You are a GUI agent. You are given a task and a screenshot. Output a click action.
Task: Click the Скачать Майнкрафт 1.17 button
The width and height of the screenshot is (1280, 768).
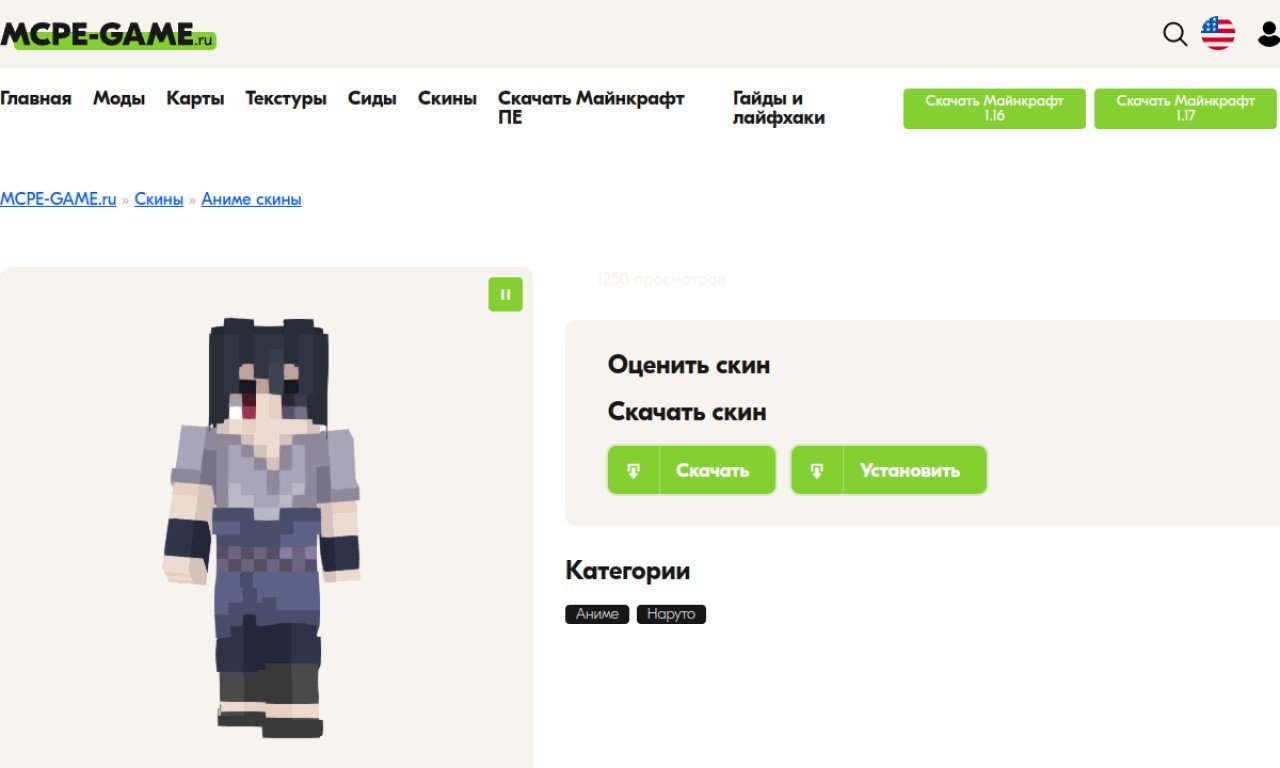pyautogui.click(x=1185, y=108)
